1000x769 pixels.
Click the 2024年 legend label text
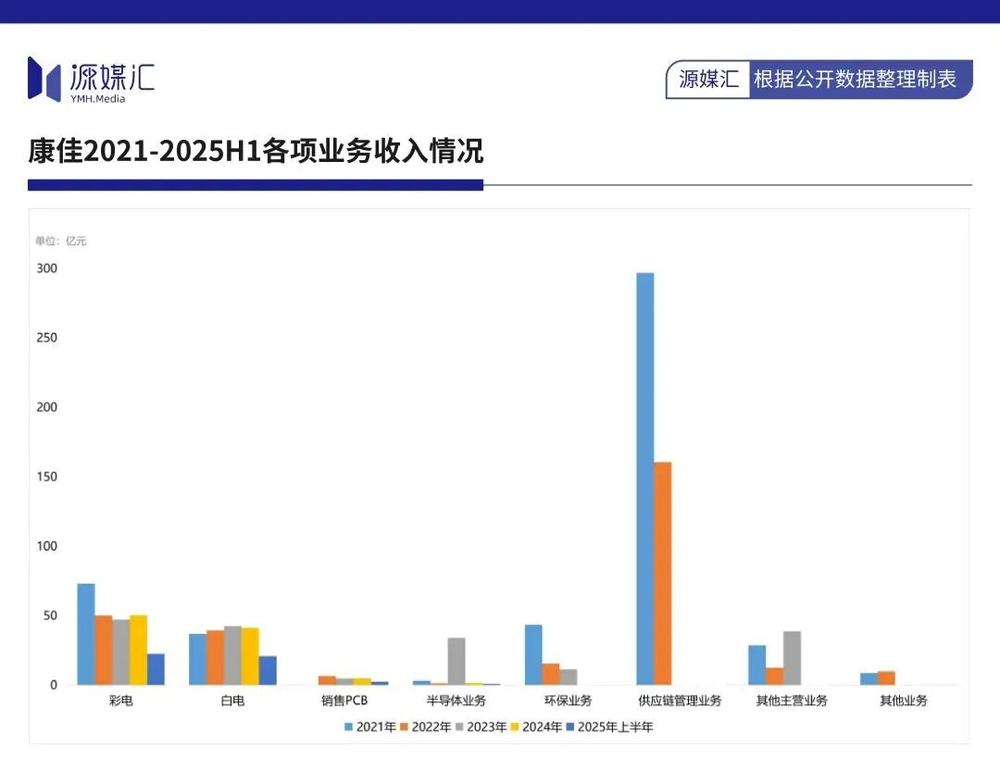click(x=543, y=727)
